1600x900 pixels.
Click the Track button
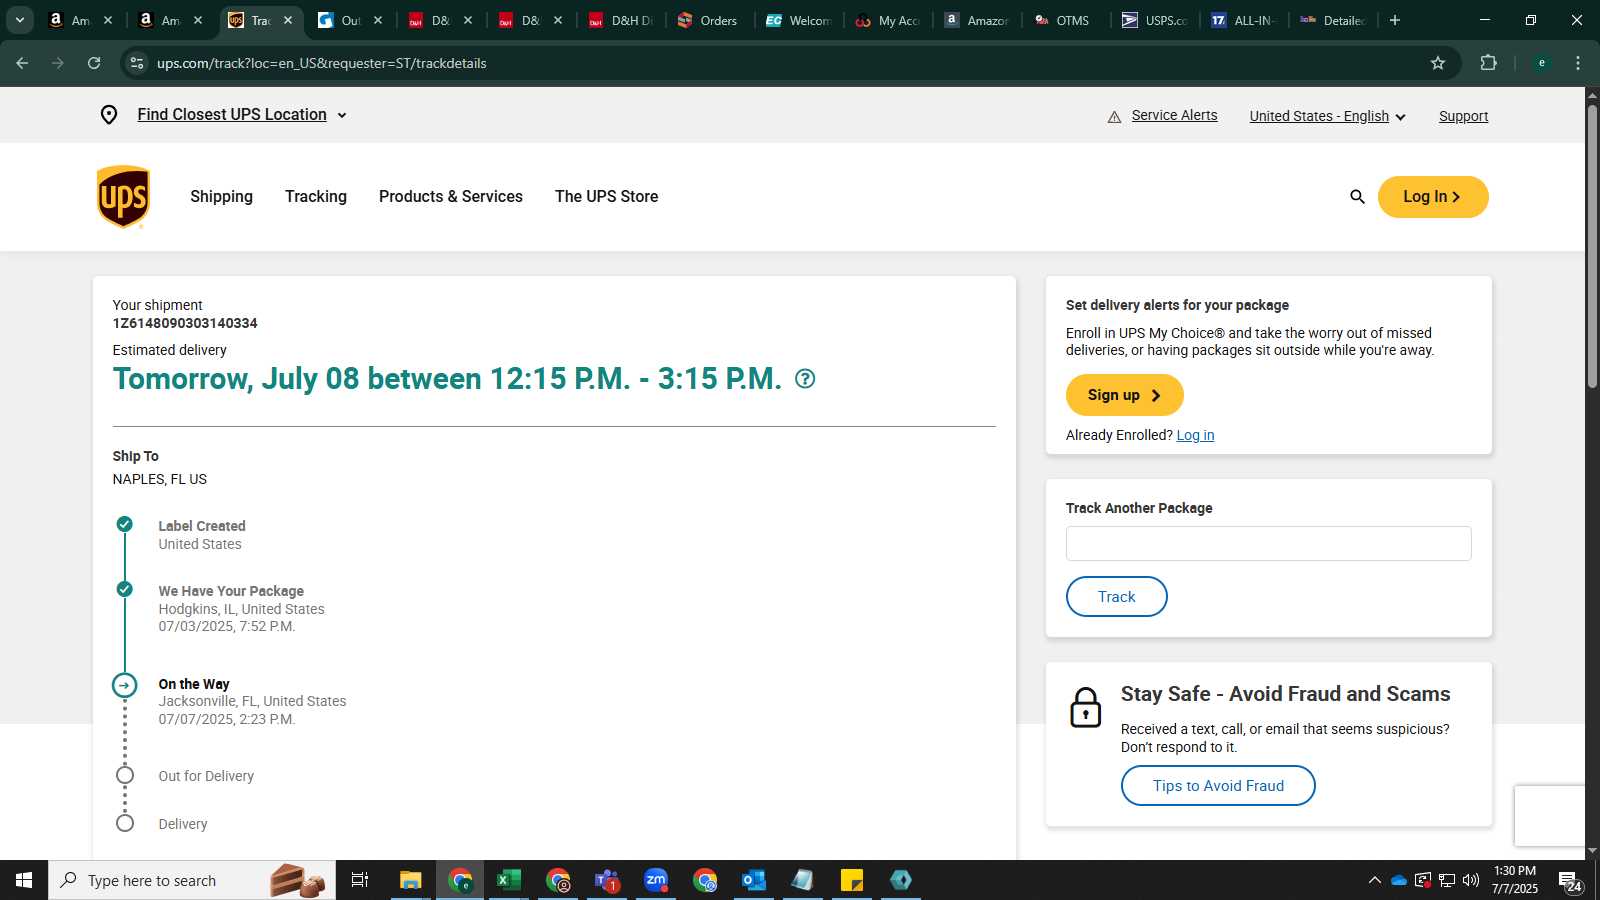pos(1117,597)
